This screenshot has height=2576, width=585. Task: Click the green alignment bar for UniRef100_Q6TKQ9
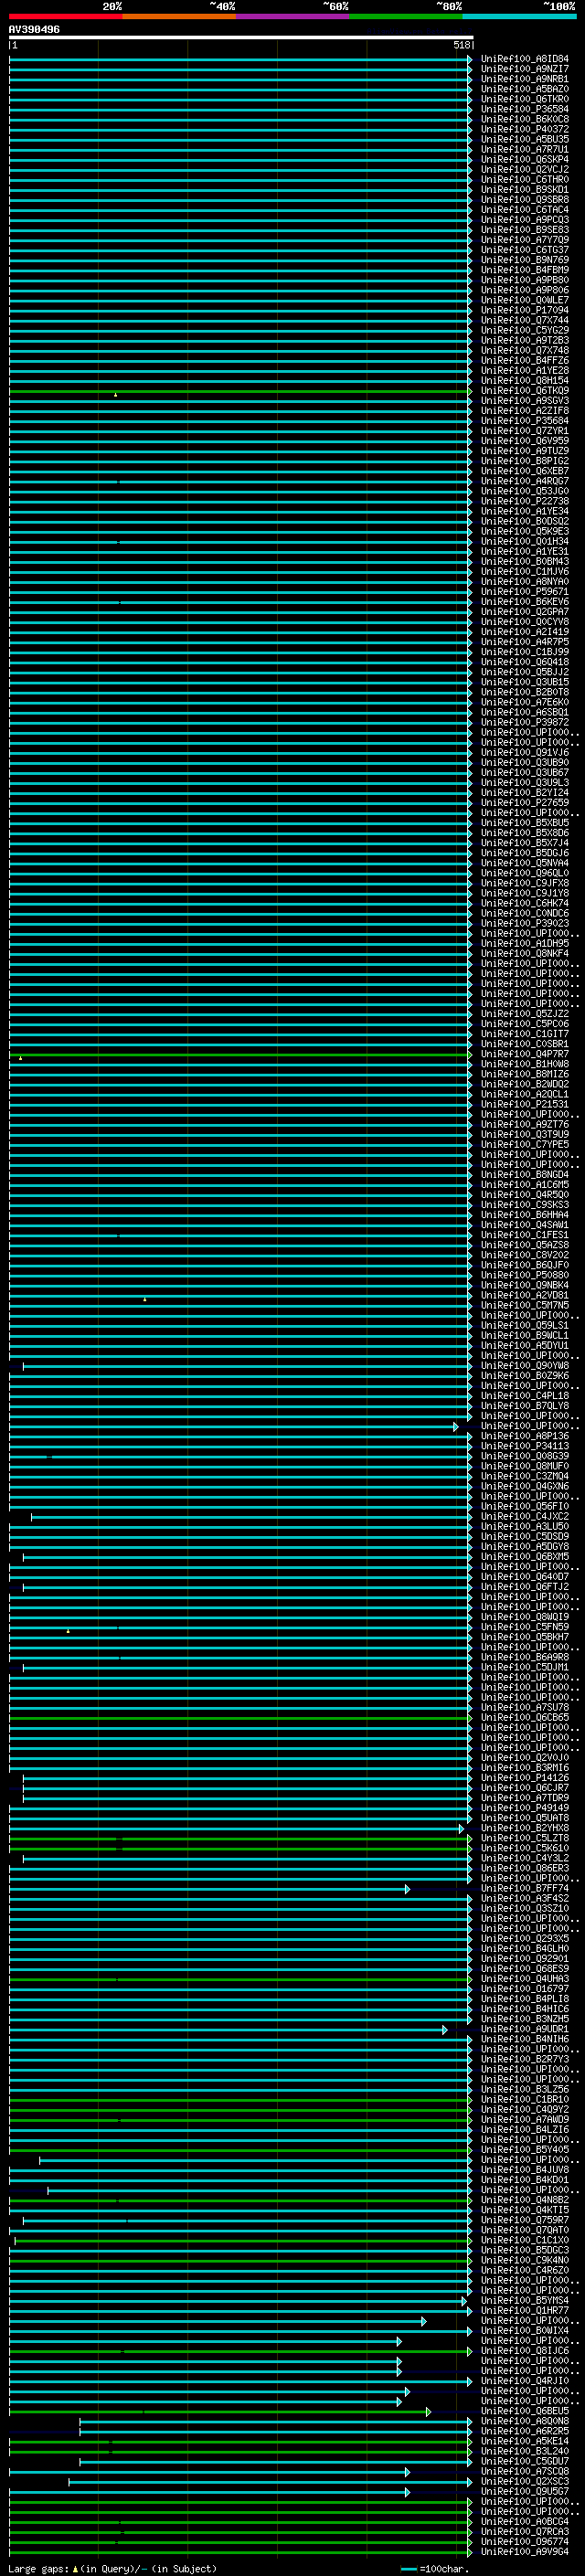240,391
